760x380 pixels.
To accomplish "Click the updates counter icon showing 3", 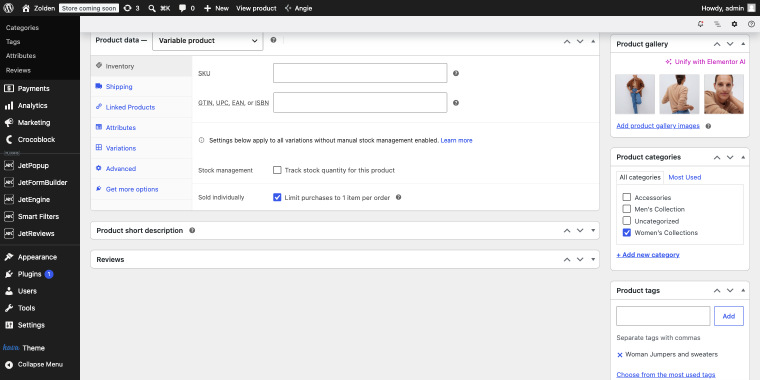I will [x=131, y=8].
